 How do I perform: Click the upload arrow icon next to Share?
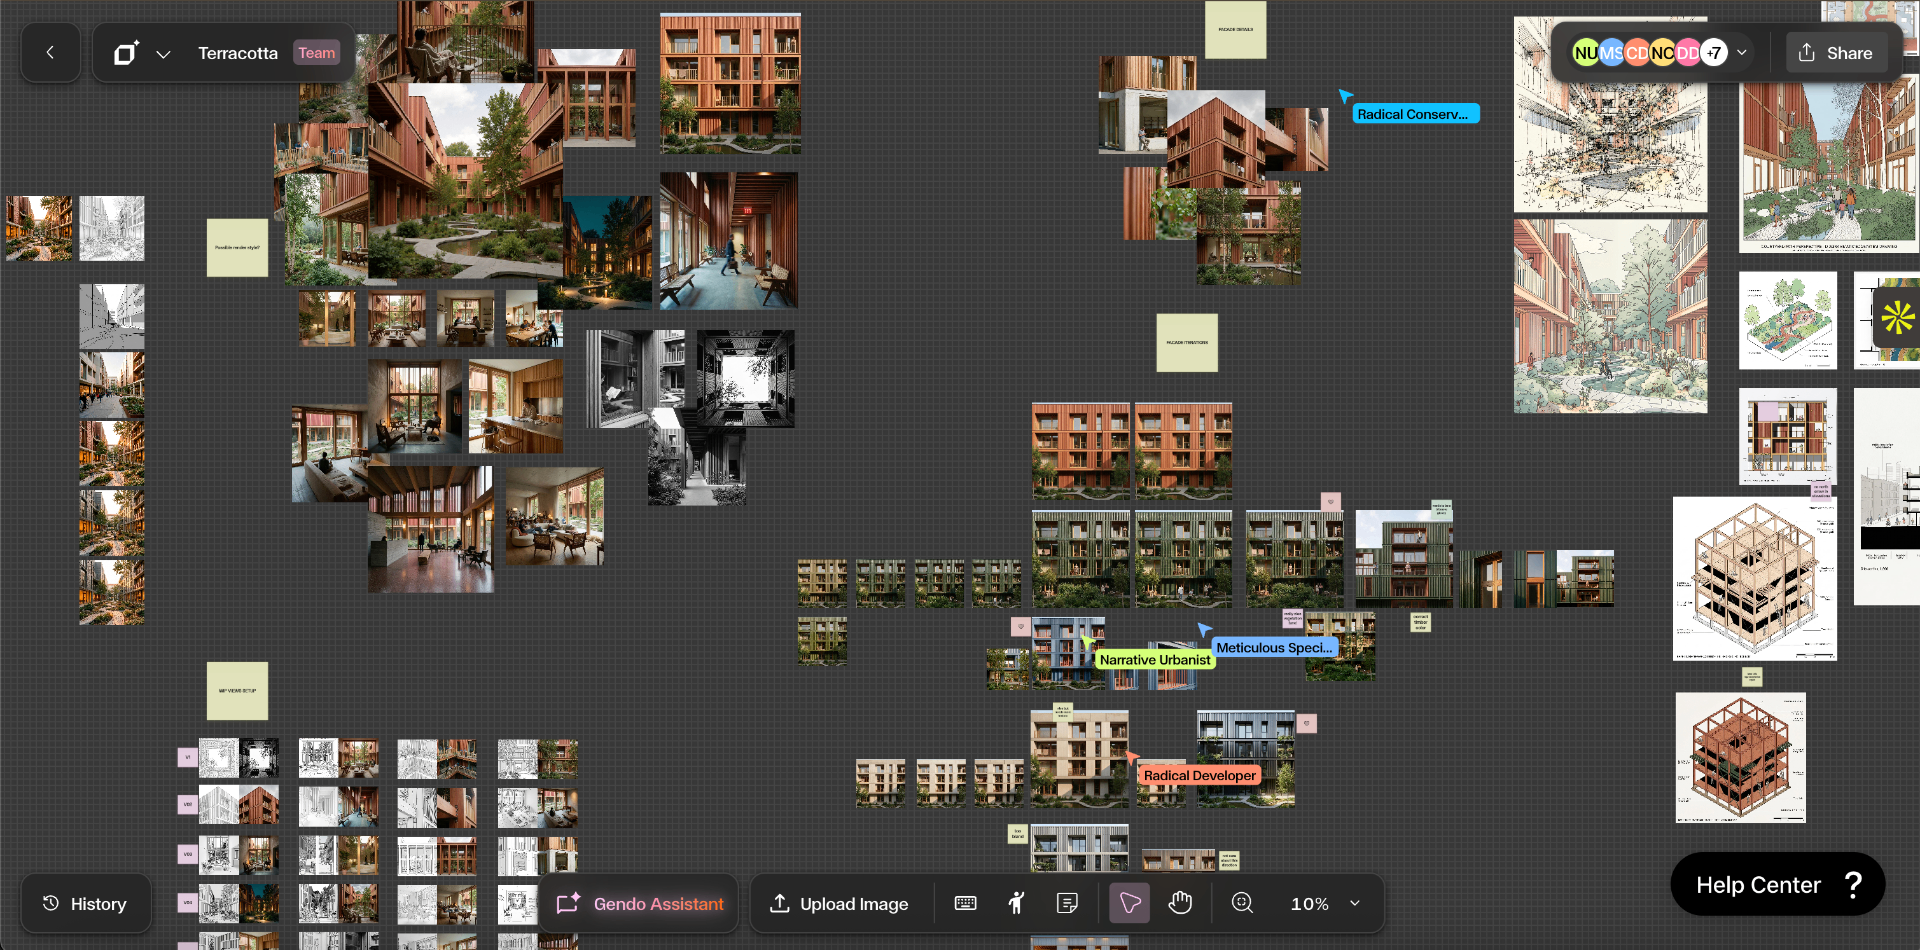(1806, 52)
